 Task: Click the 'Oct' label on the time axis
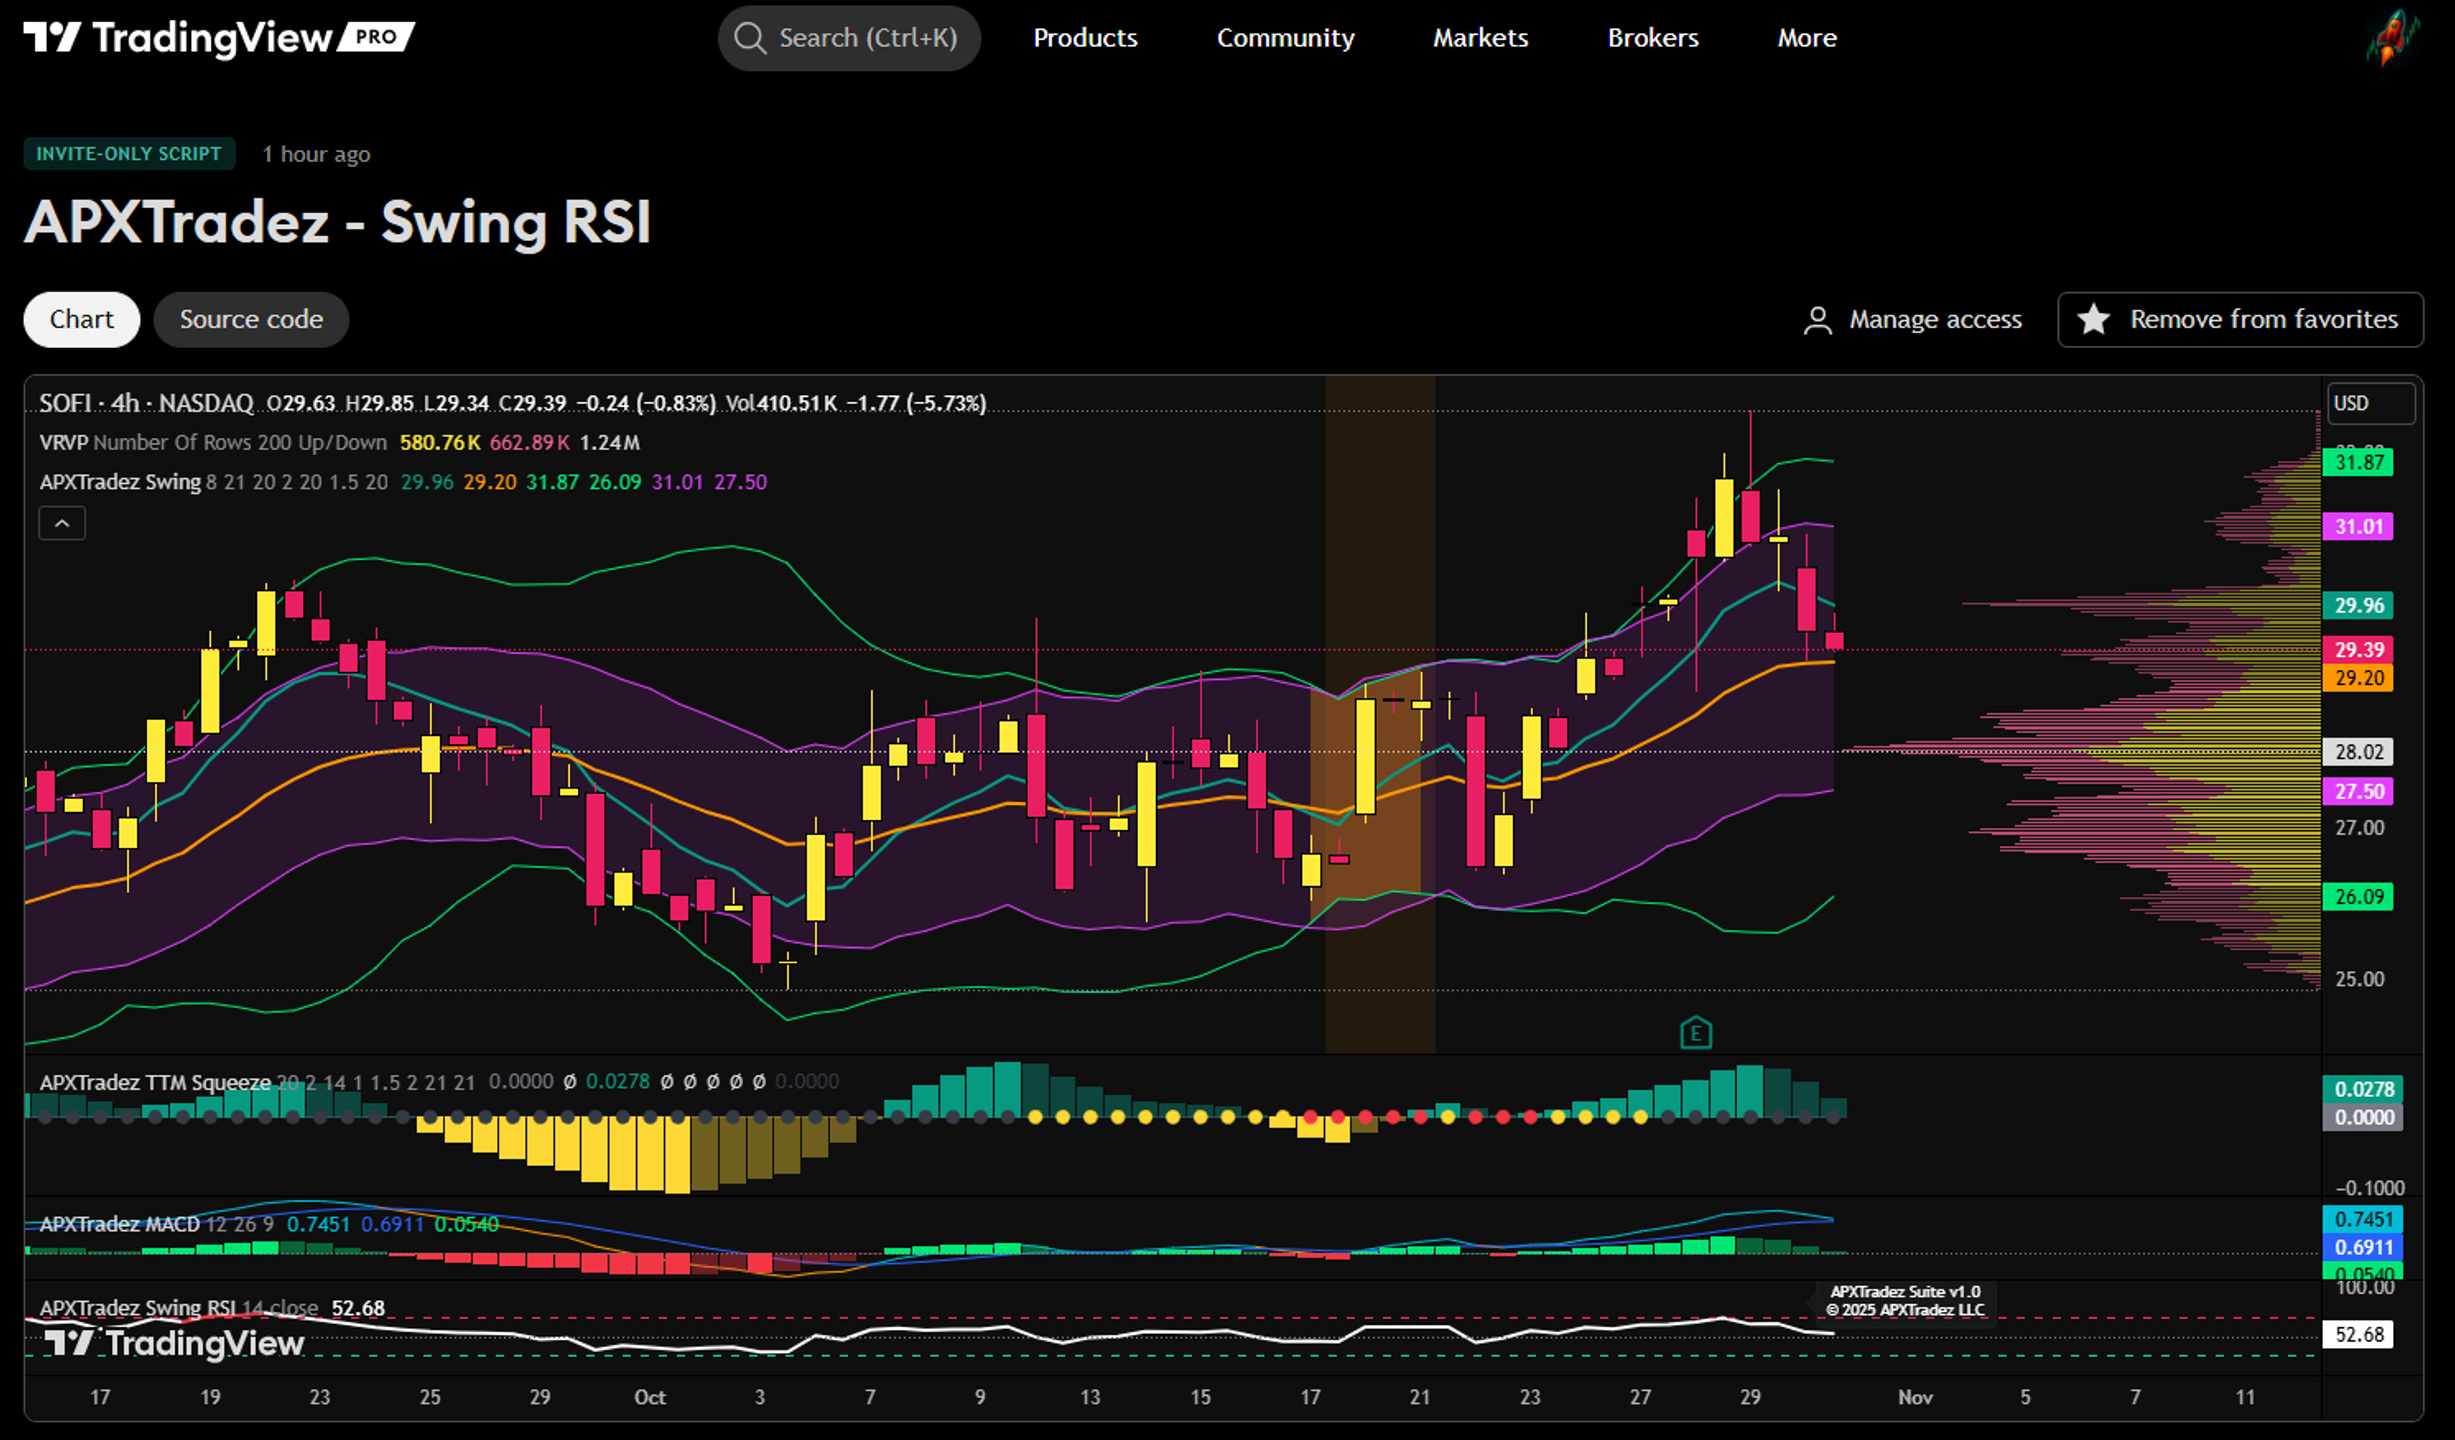coord(650,1397)
